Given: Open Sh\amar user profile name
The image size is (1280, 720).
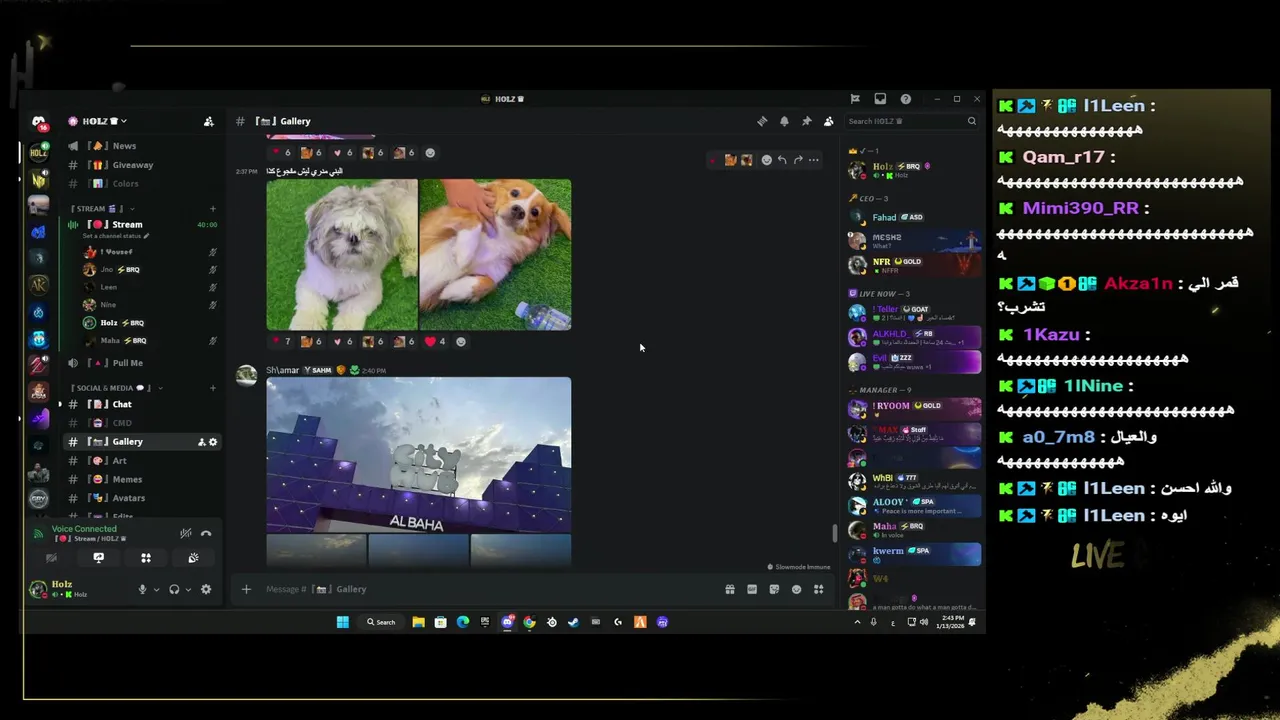Looking at the screenshot, I should [x=282, y=370].
